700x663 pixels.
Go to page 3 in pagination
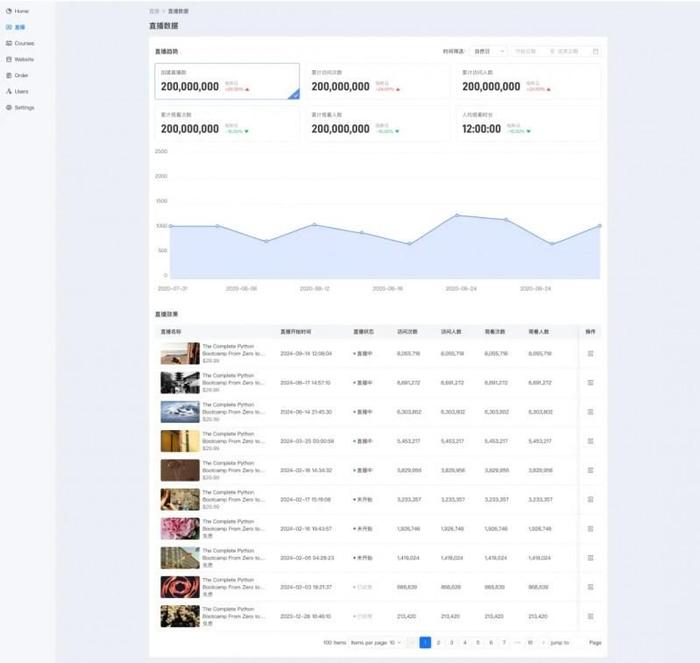point(451,643)
